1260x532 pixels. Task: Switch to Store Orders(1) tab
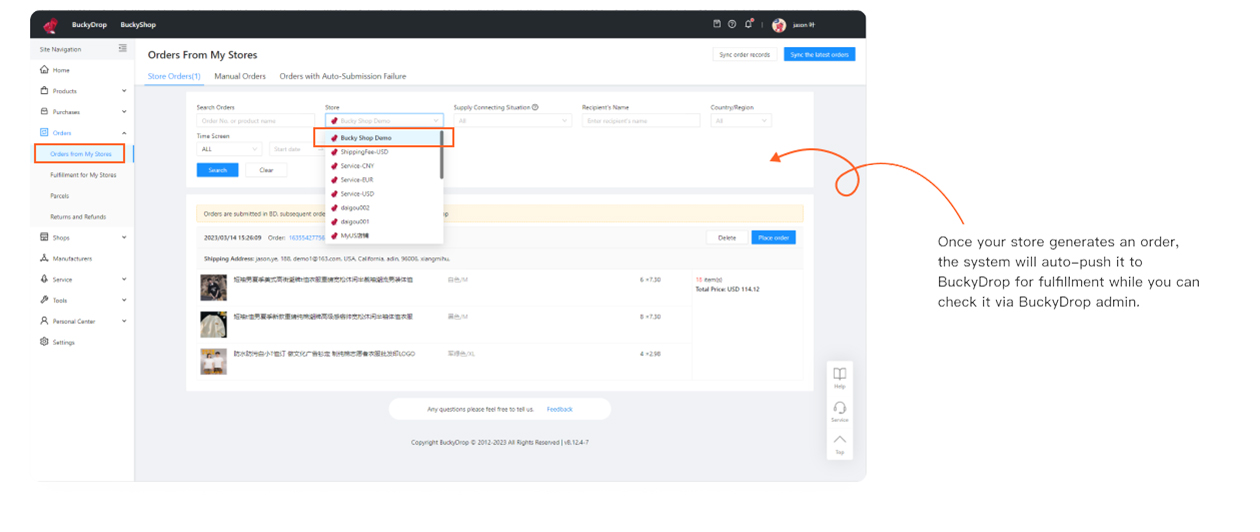pos(174,76)
